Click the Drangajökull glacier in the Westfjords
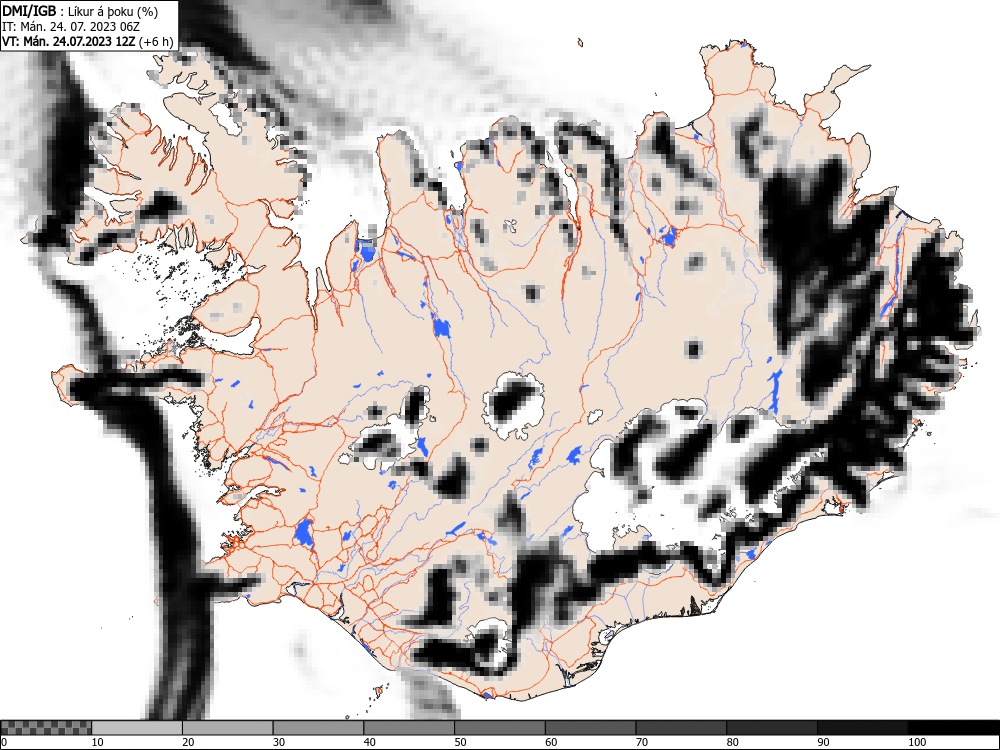The image size is (1000, 750). click(225, 117)
